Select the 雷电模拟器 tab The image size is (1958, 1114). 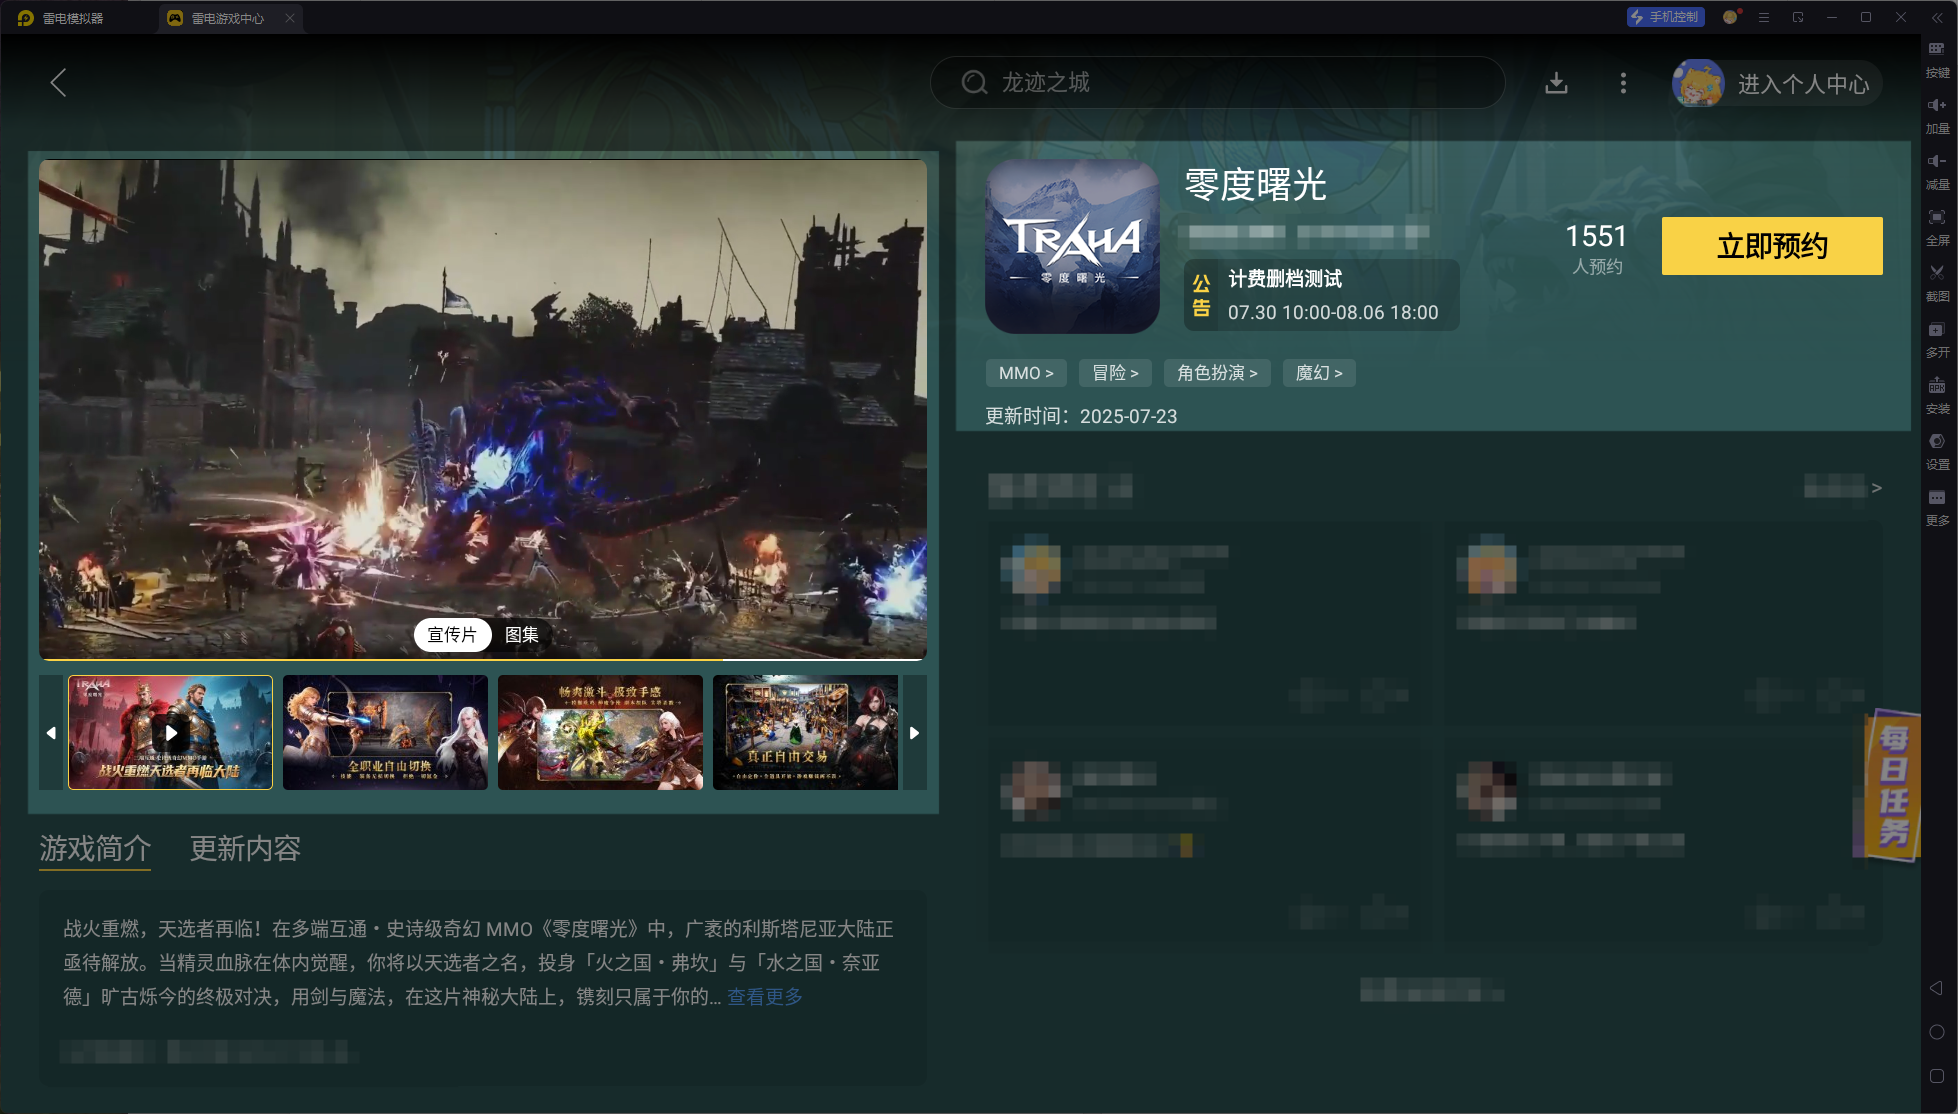62,18
